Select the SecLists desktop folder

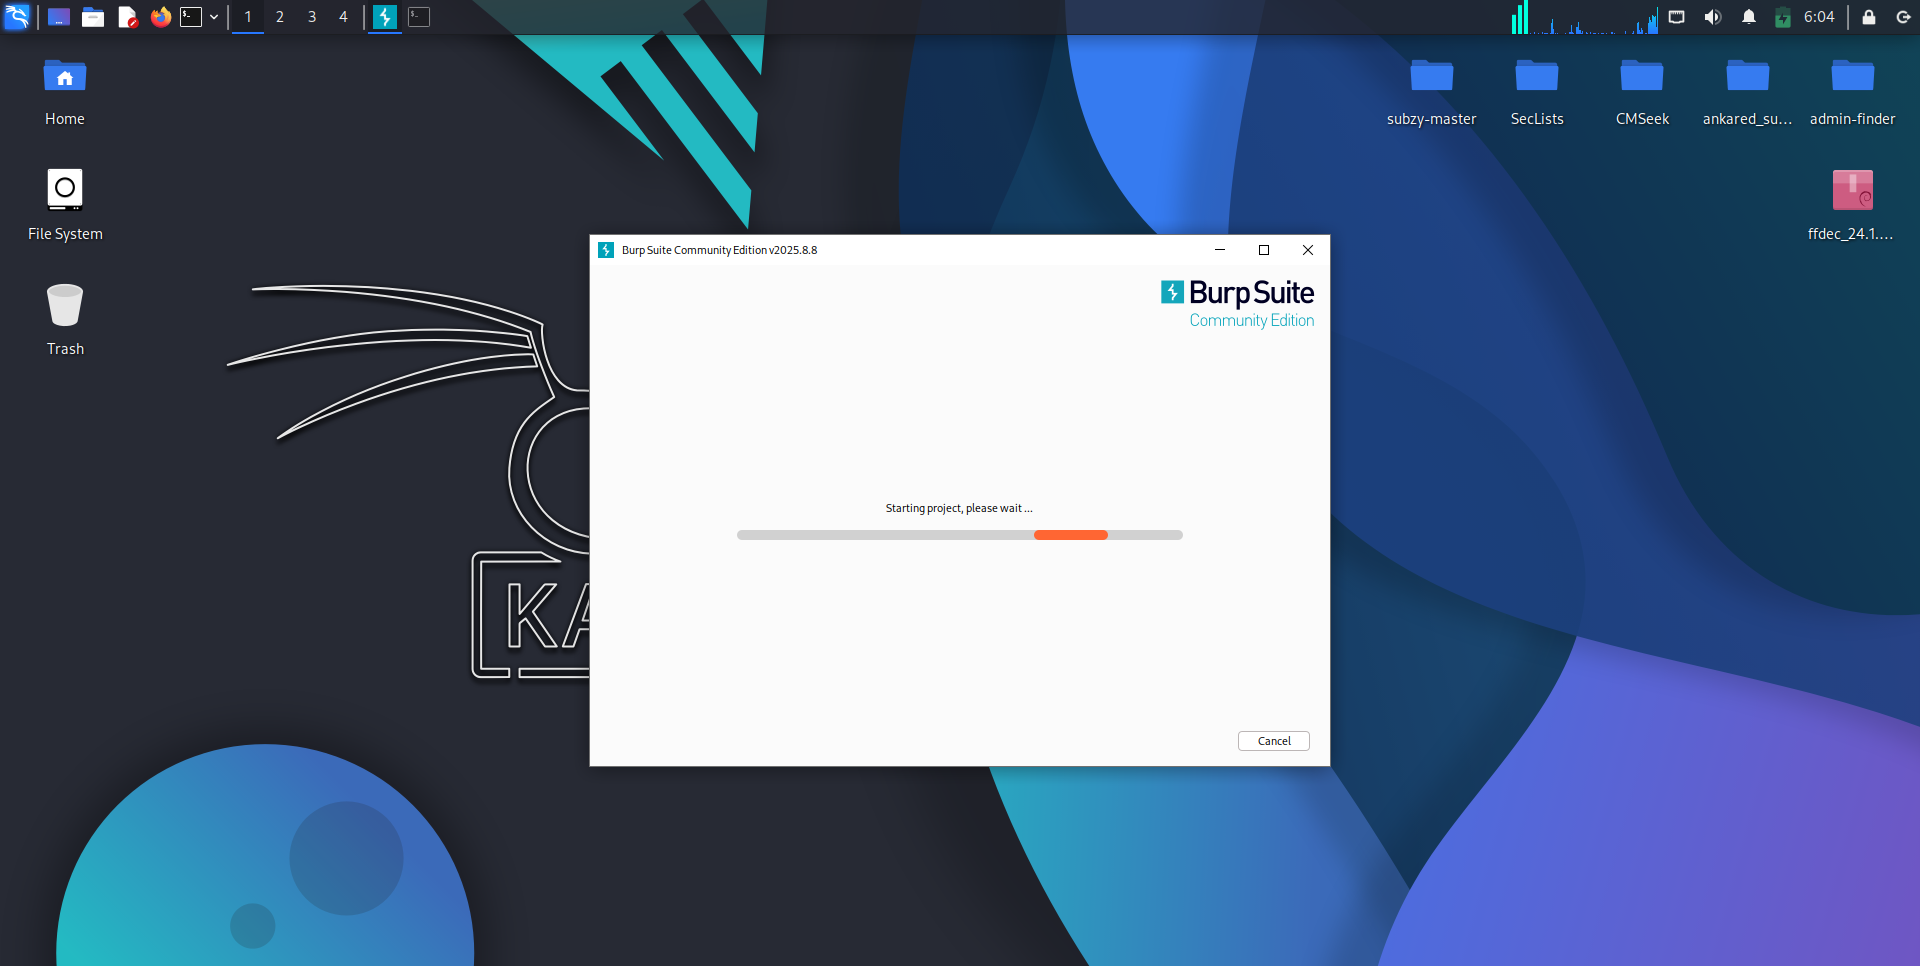tap(1537, 92)
